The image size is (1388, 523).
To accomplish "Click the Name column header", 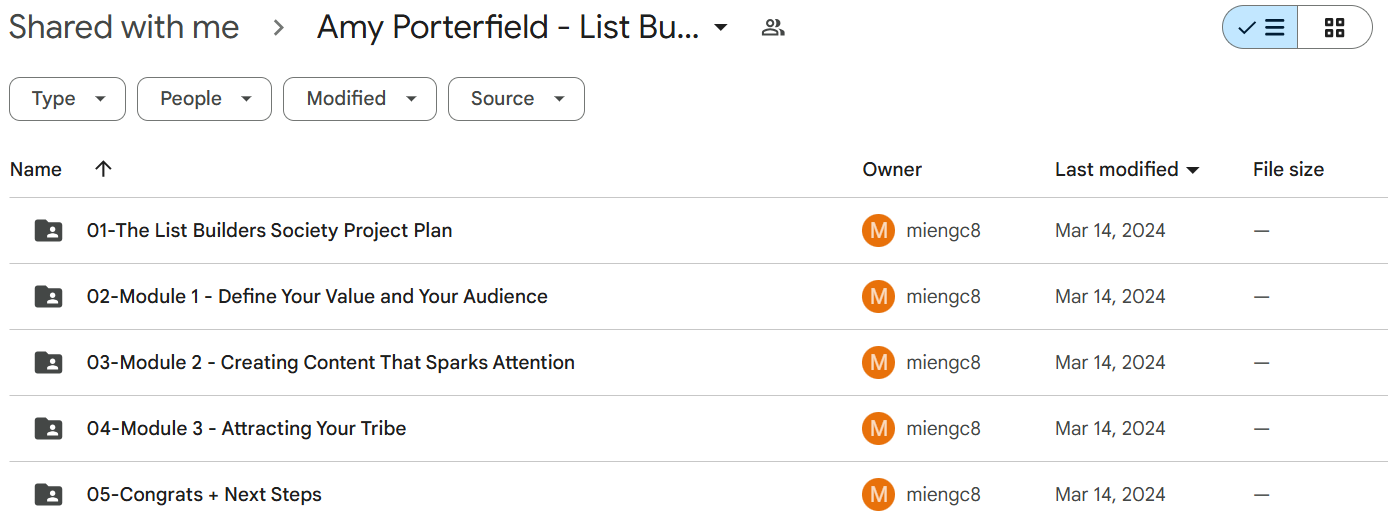I will [36, 170].
